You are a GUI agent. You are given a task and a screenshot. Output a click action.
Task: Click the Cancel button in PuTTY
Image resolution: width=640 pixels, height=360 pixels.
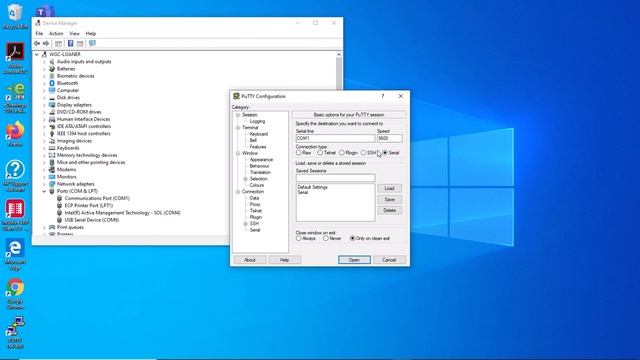tap(389, 260)
